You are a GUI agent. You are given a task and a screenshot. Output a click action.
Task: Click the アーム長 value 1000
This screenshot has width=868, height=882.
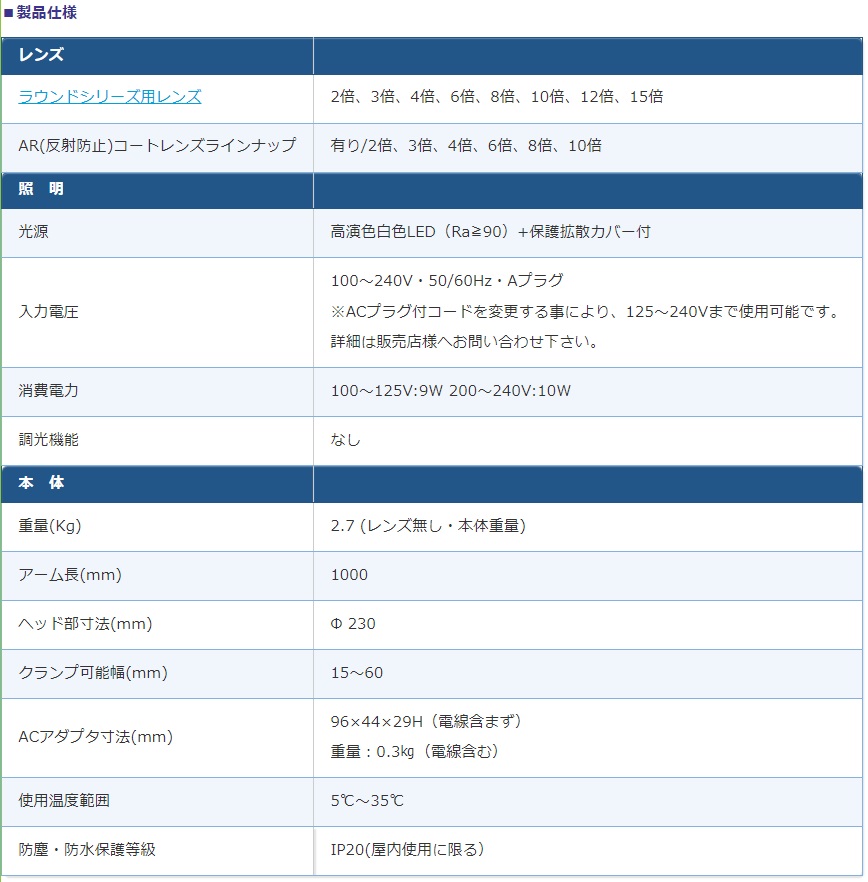pyautogui.click(x=349, y=575)
